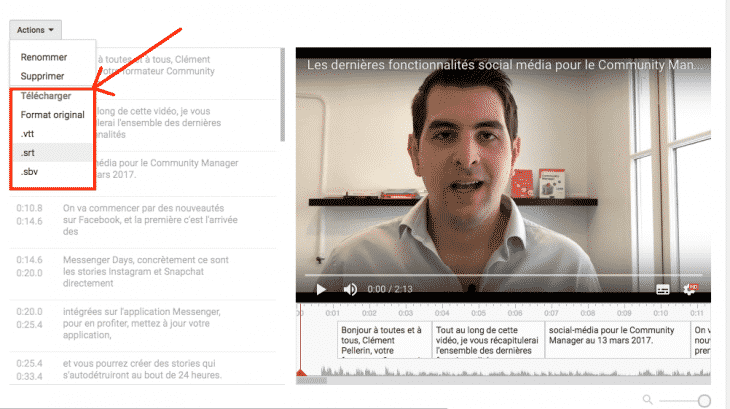
Task: Select the 'Bonjour à toutes et à tous' timeline caption
Action: click(383, 339)
